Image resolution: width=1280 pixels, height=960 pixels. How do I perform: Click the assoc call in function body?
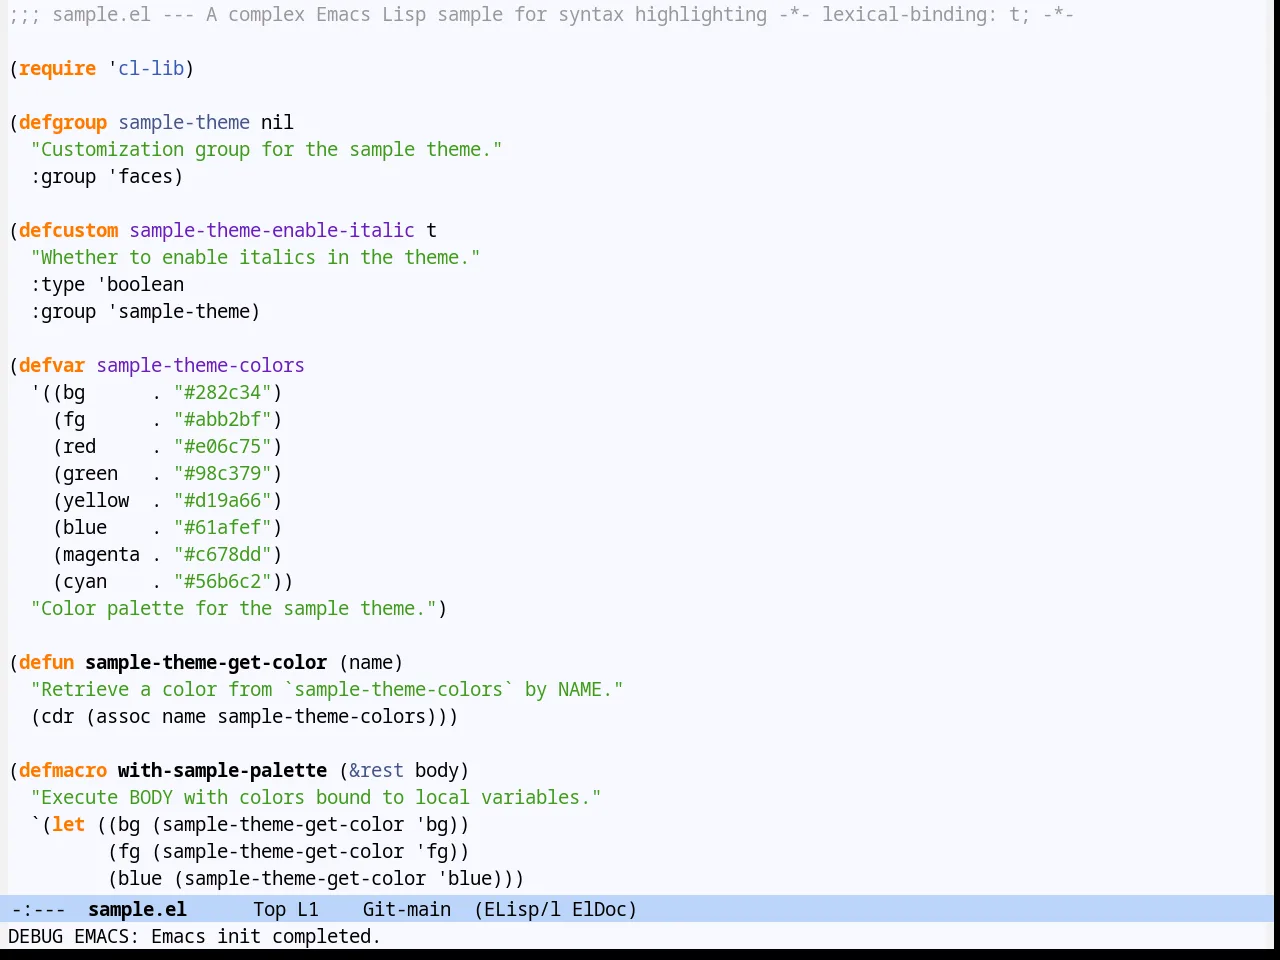pos(123,716)
